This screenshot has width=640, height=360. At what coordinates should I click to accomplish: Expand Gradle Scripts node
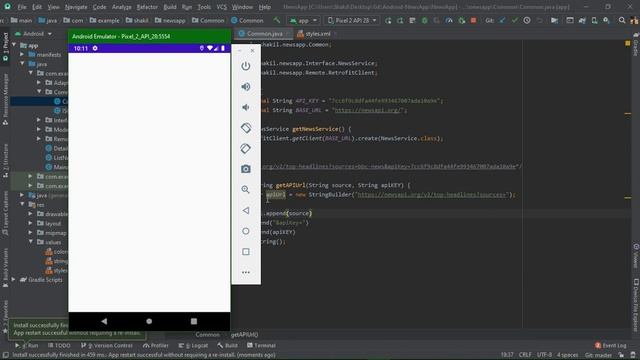pyautogui.click(x=14, y=280)
